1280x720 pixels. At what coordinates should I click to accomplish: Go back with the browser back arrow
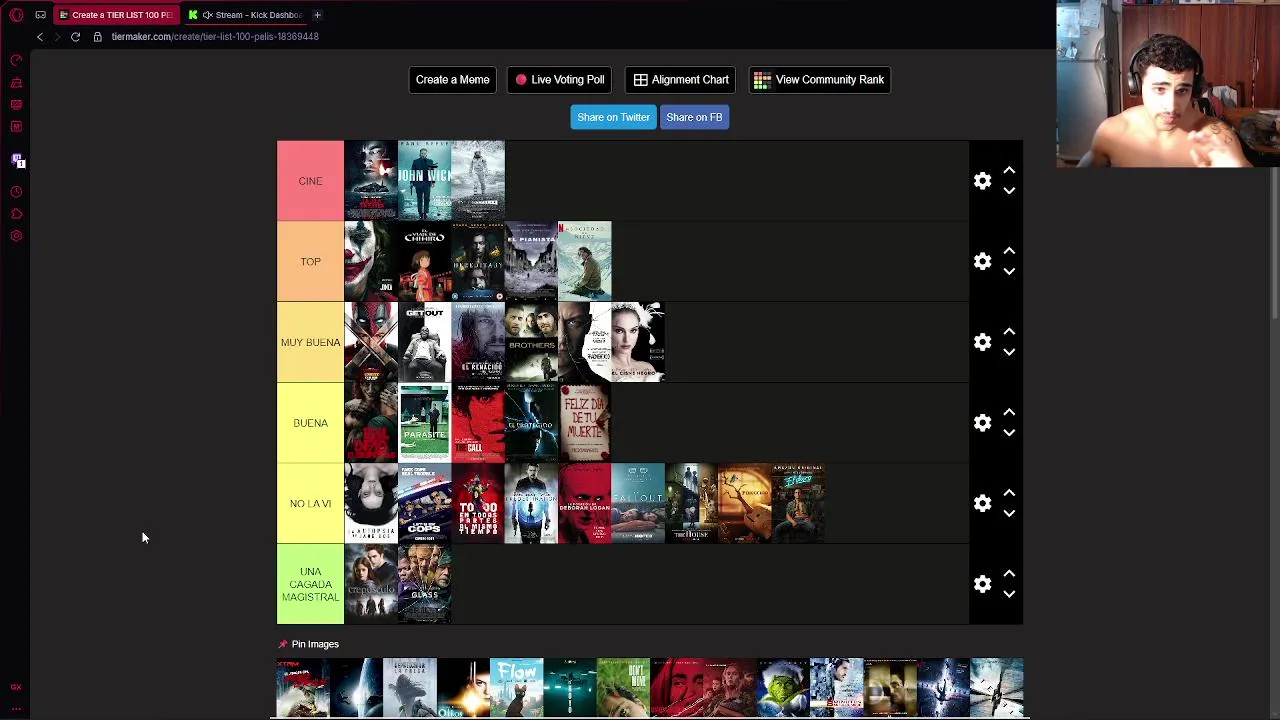(40, 37)
